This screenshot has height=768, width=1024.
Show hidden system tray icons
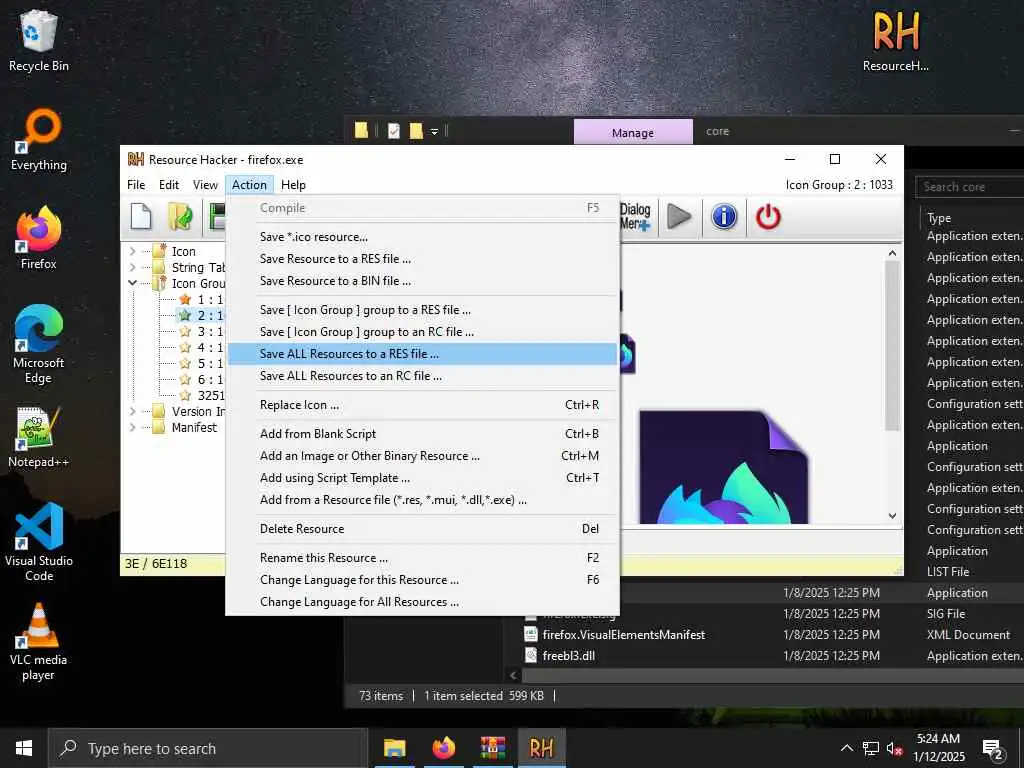coord(846,748)
